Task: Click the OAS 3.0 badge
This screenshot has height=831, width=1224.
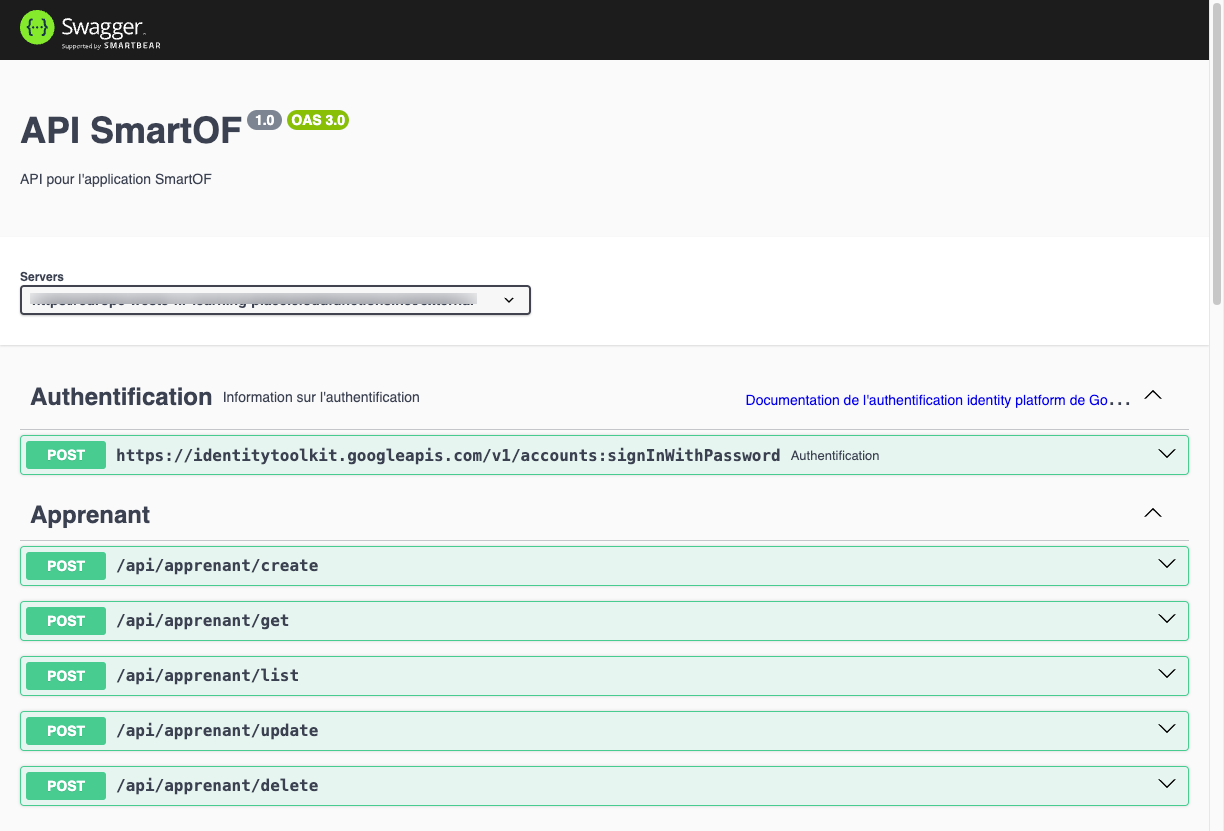Action: (x=318, y=120)
